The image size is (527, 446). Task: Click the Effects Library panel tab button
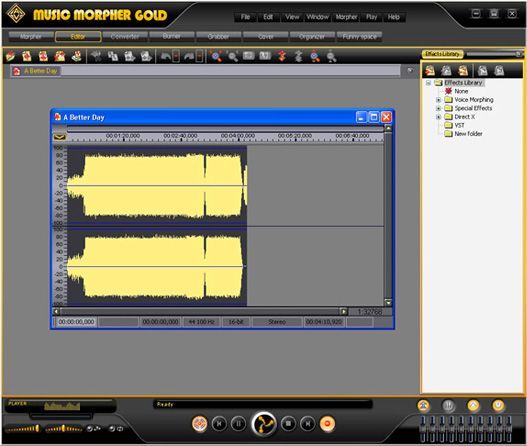coord(443,54)
